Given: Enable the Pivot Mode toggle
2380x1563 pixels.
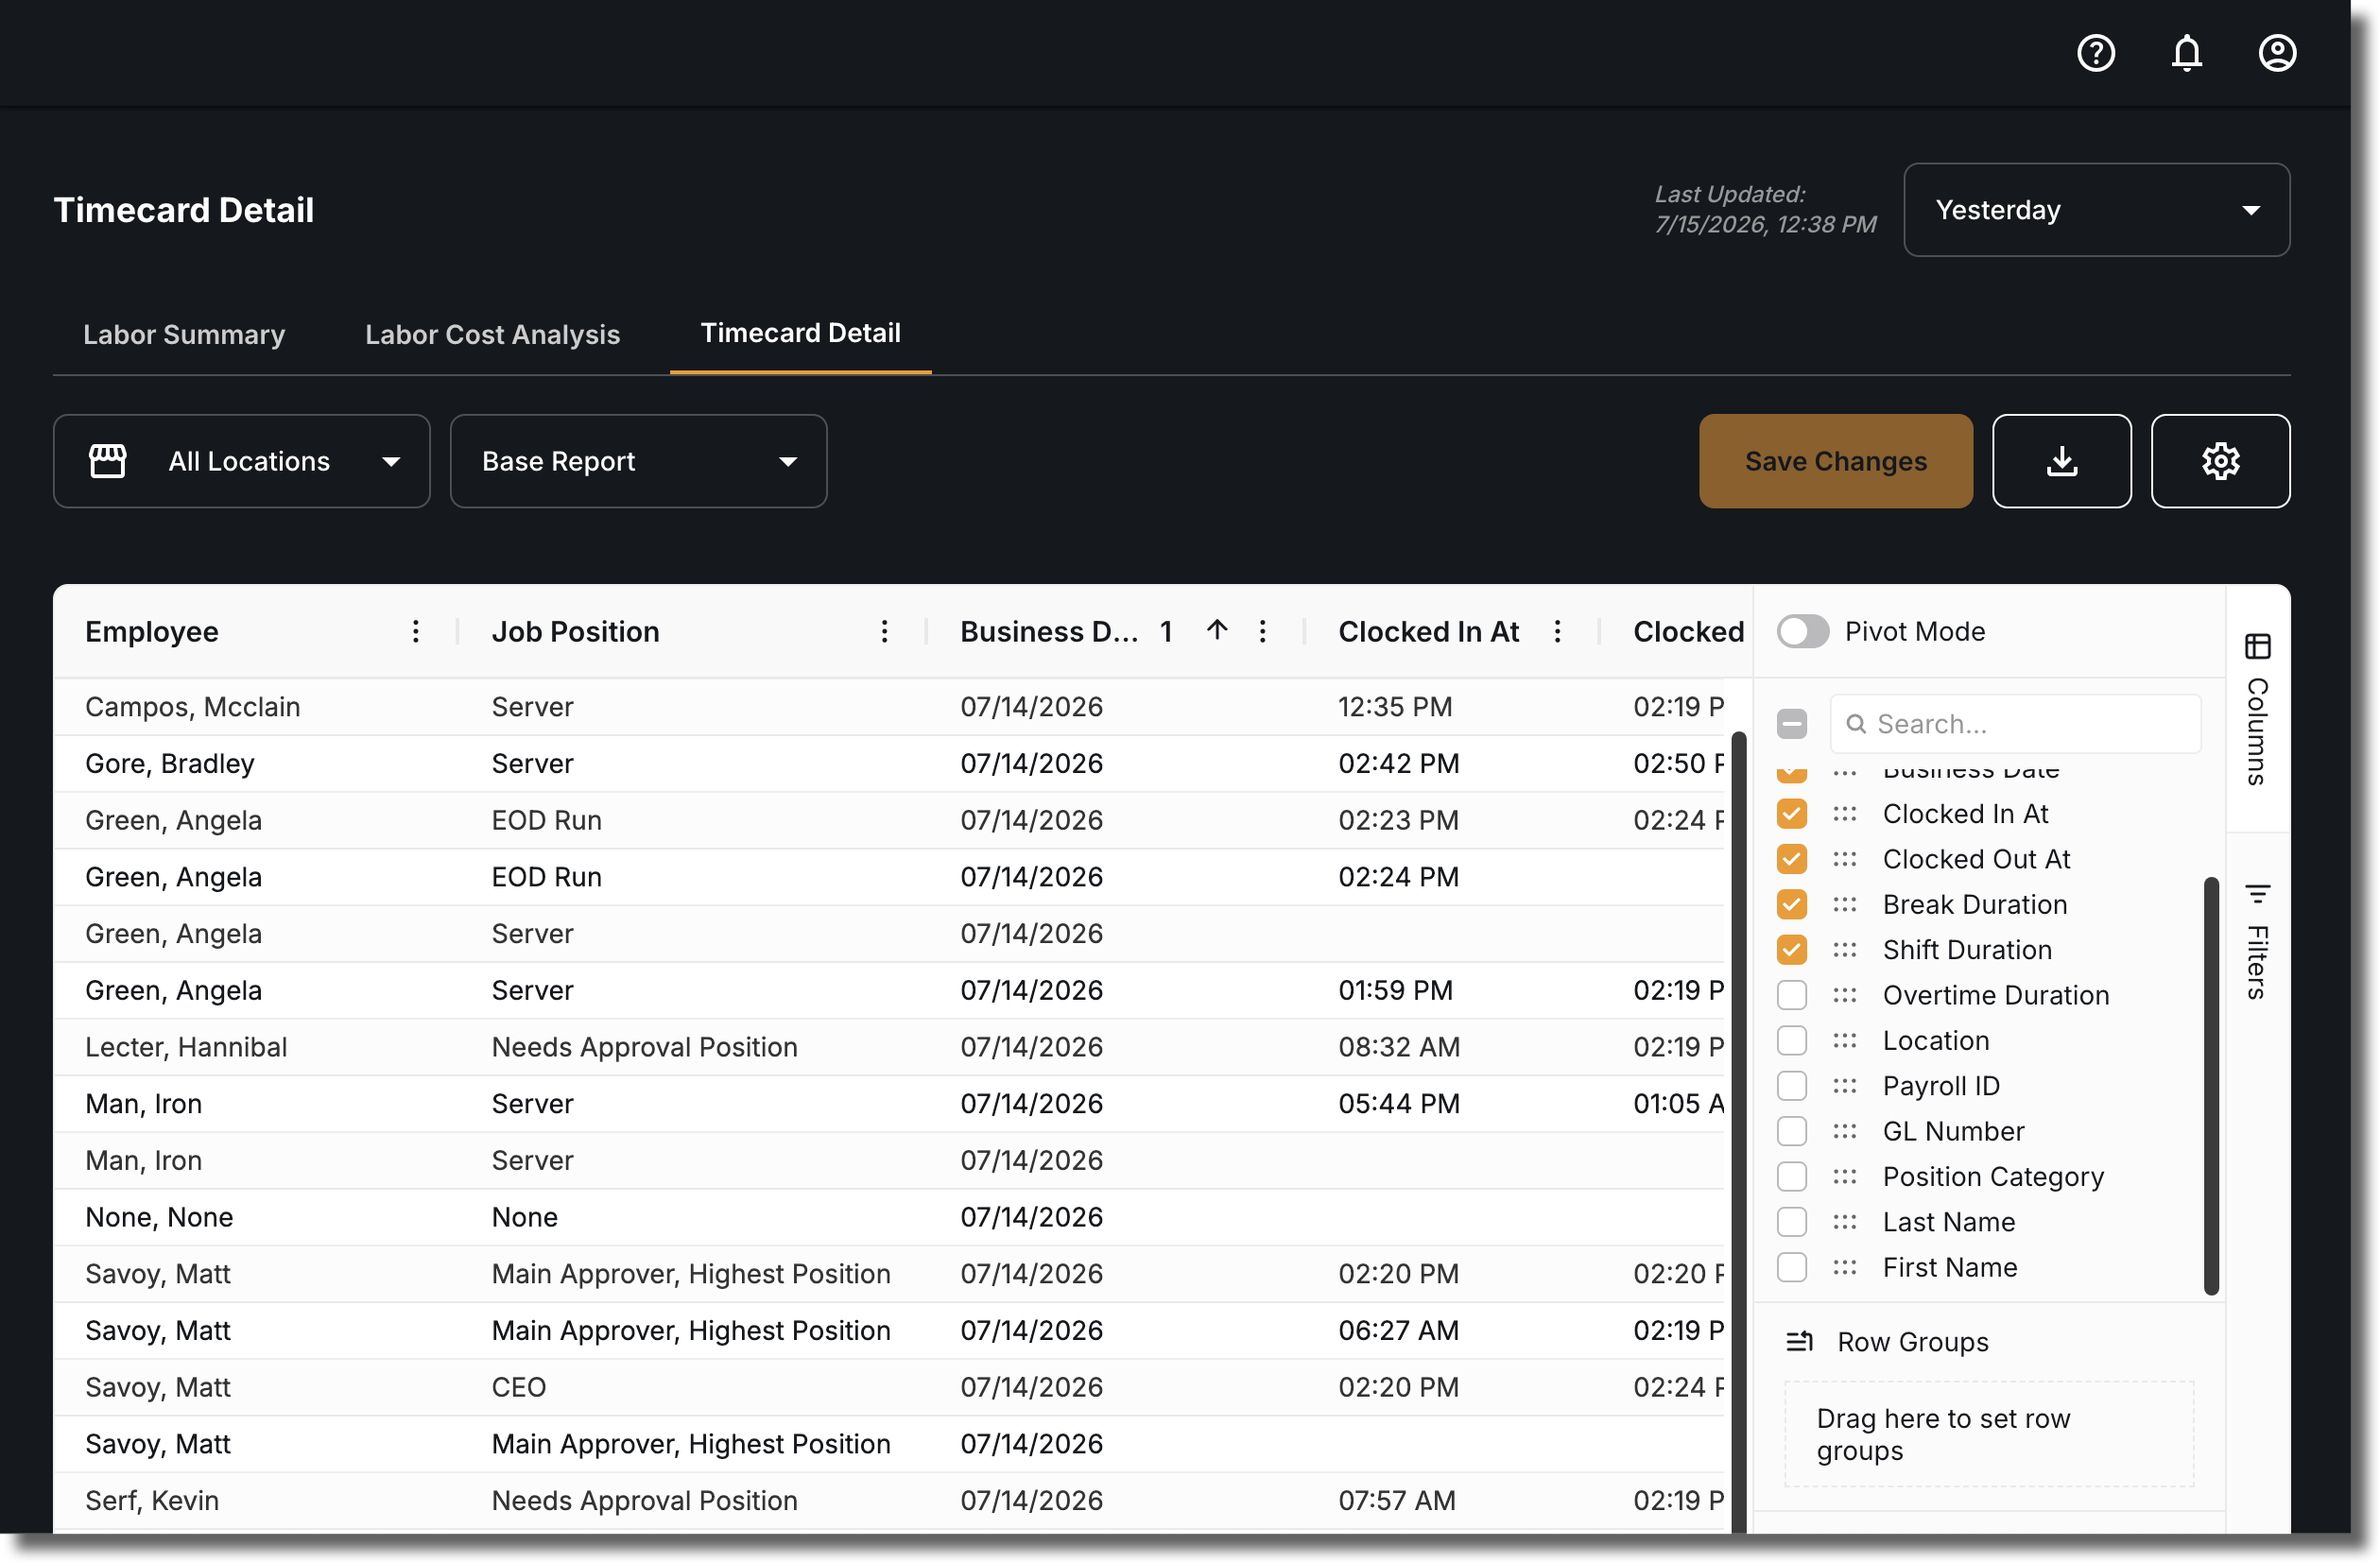Looking at the screenshot, I should tap(1802, 631).
